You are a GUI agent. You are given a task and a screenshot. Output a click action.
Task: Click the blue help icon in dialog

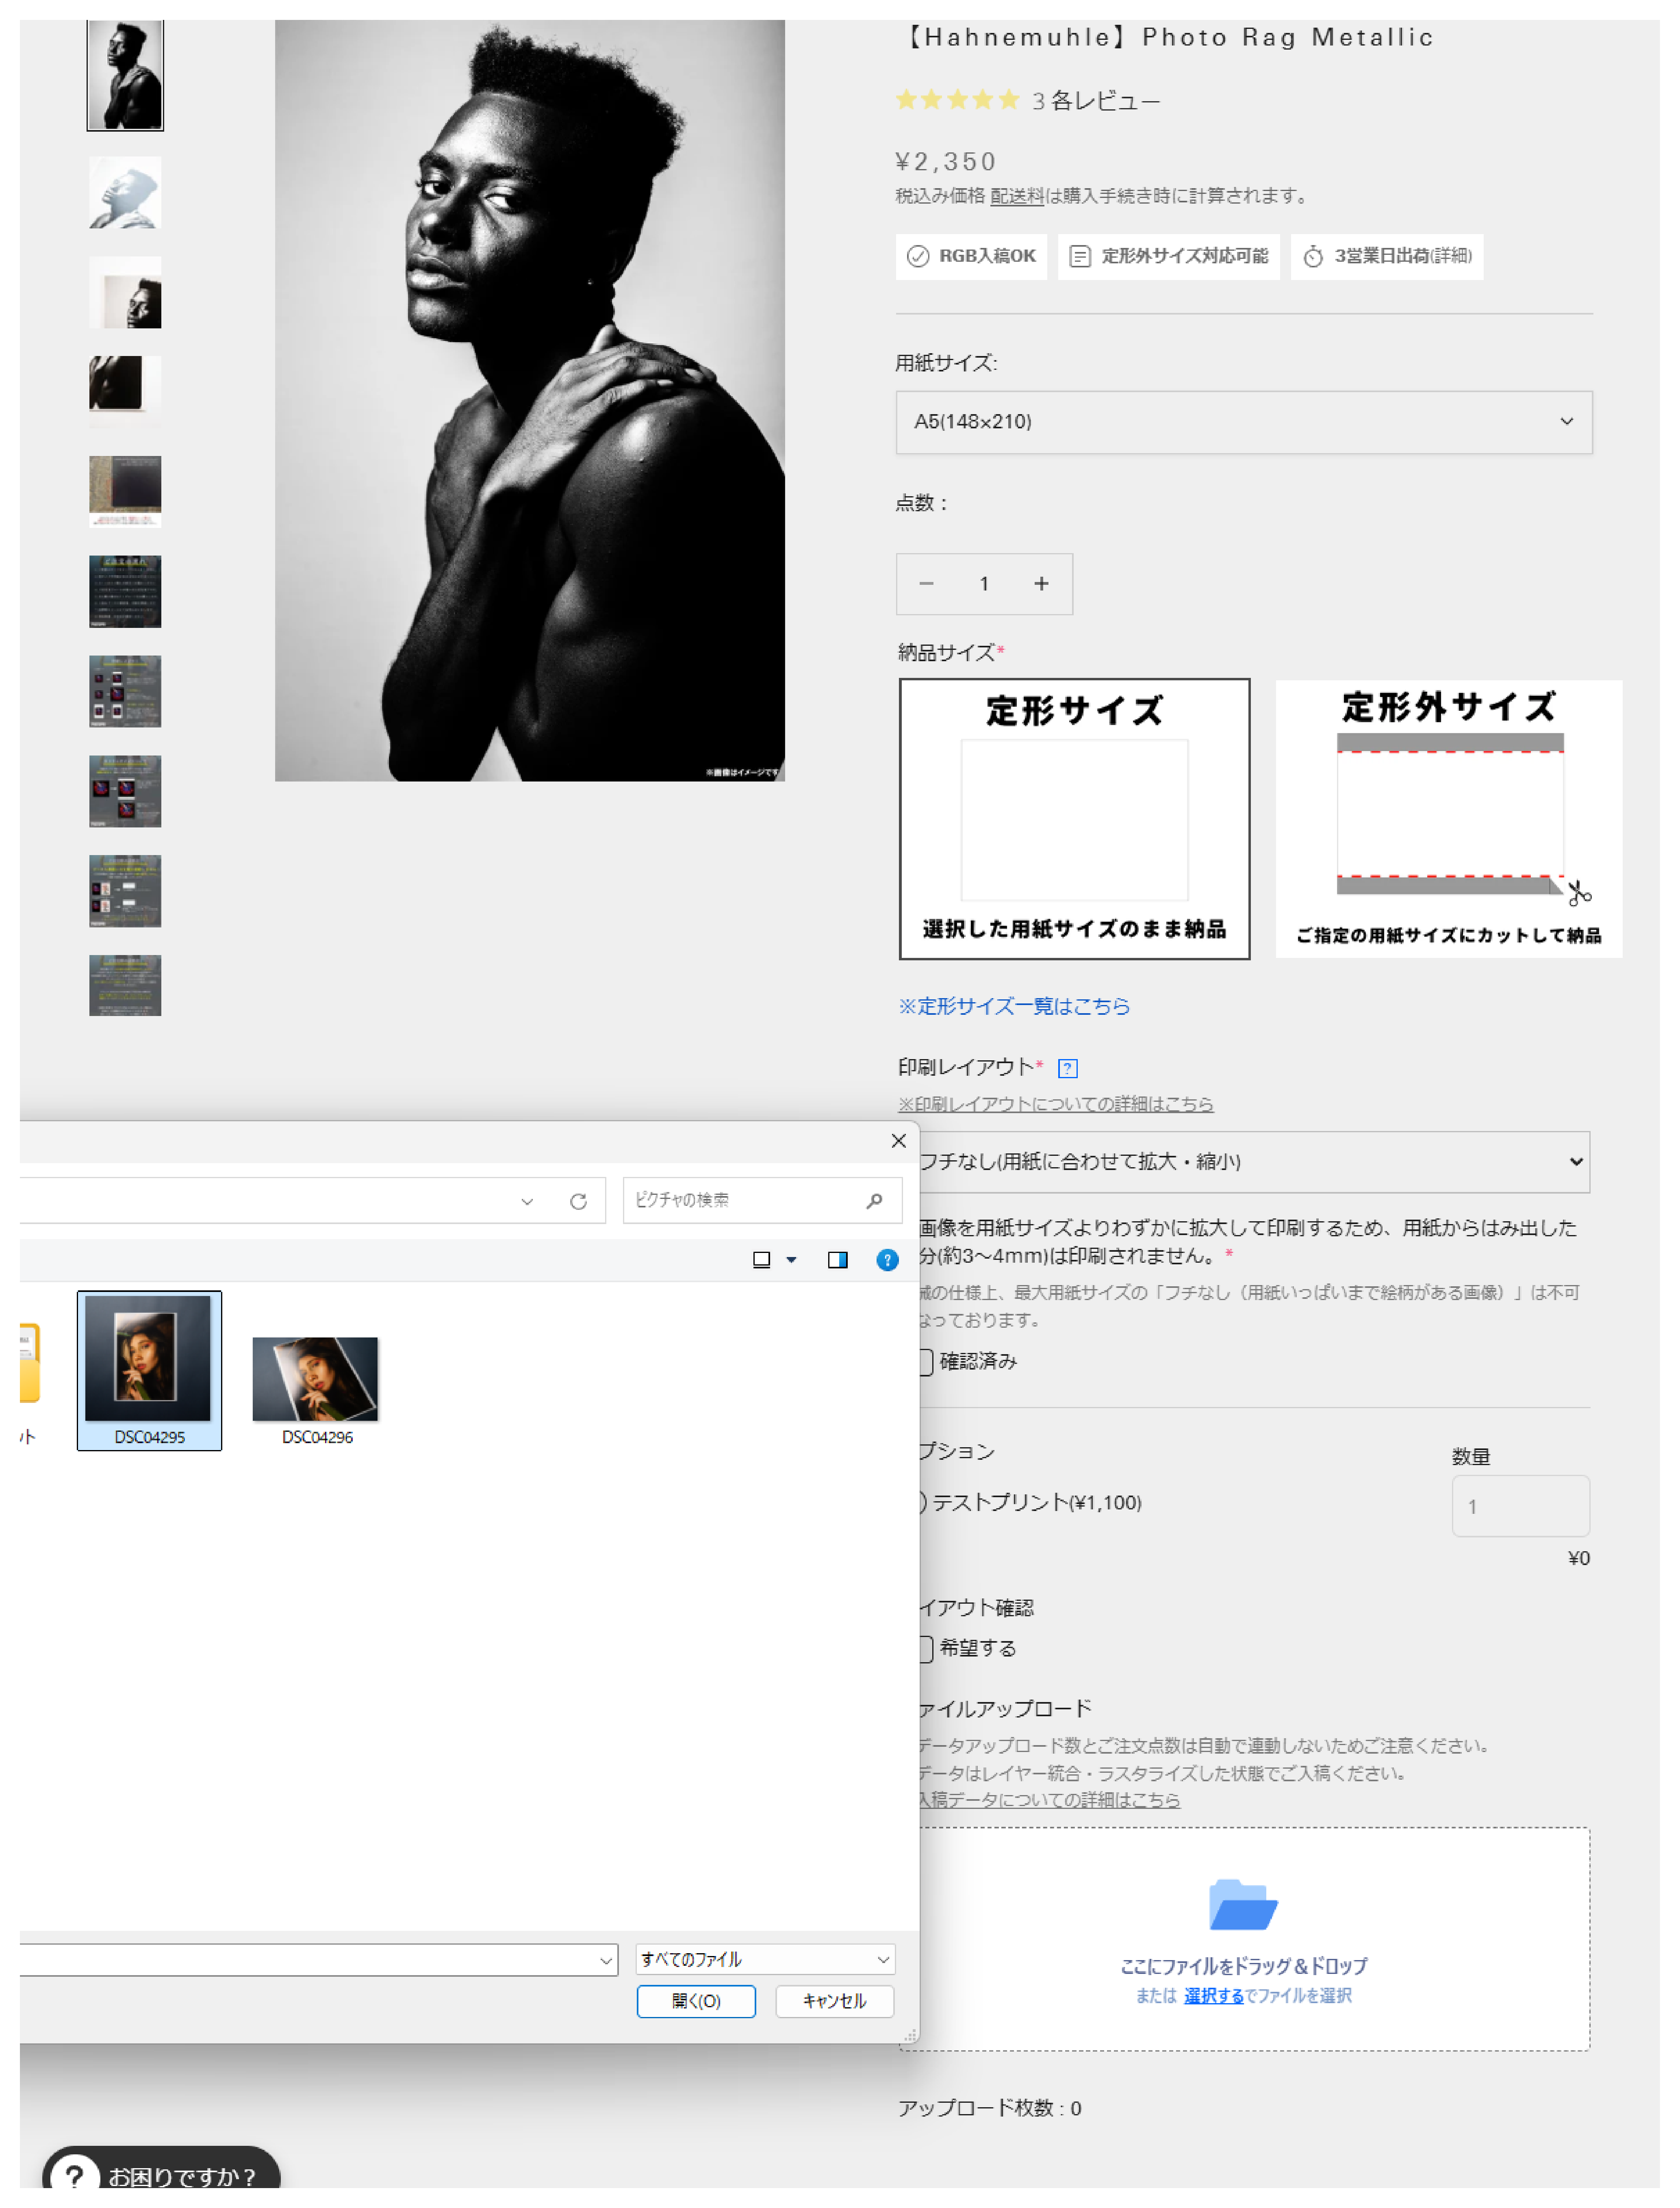click(887, 1260)
